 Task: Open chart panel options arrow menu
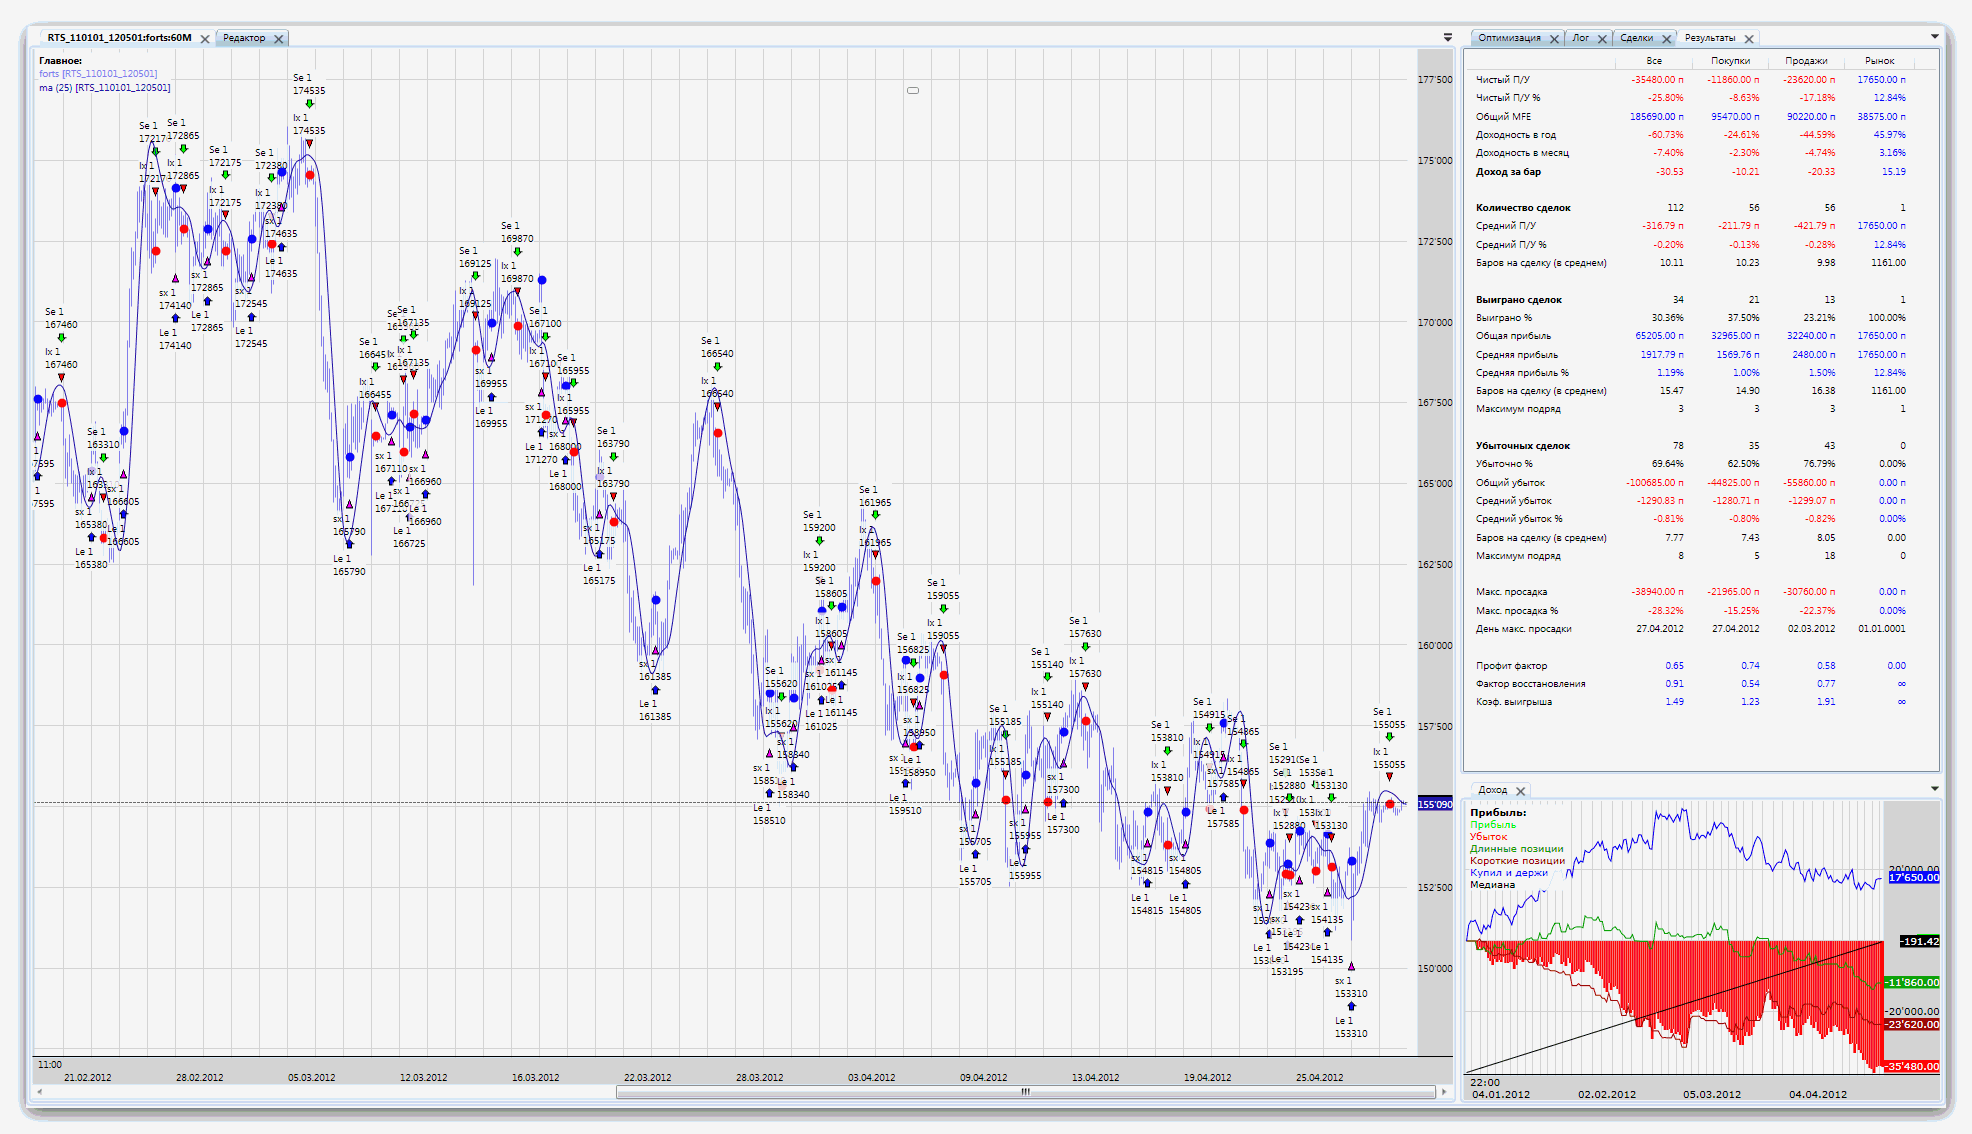(1447, 37)
